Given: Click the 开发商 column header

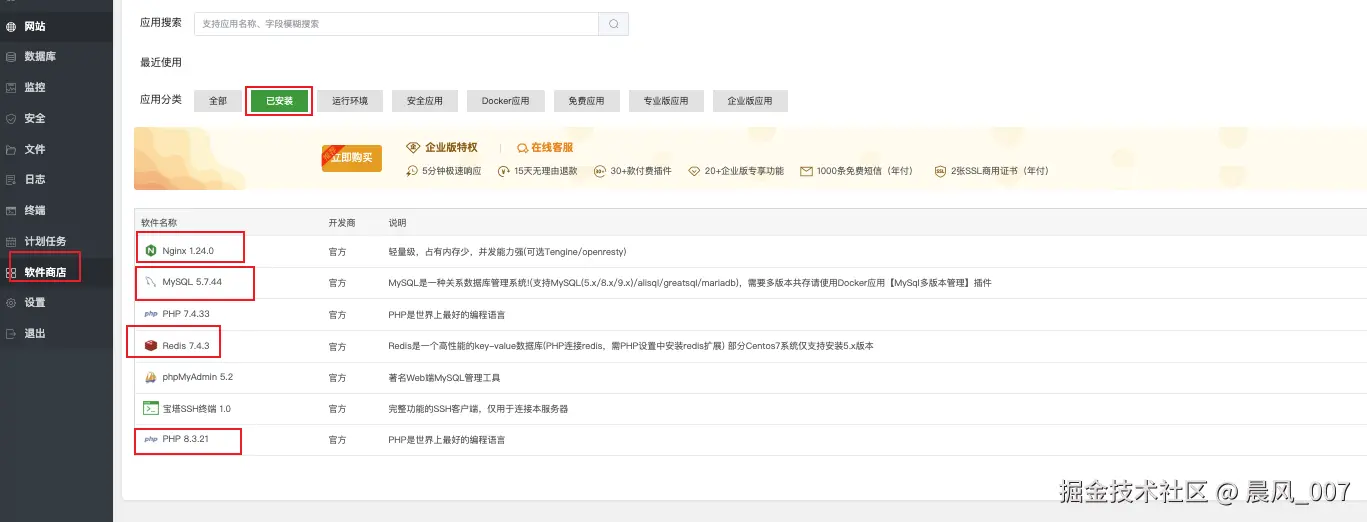Looking at the screenshot, I should (342, 222).
